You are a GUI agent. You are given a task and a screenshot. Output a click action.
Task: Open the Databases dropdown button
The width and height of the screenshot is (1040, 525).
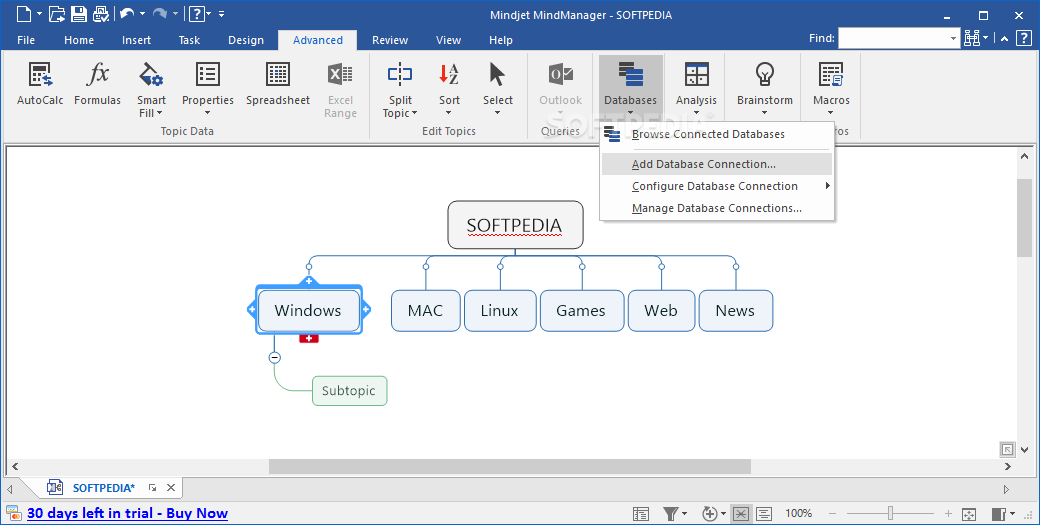coord(630,89)
